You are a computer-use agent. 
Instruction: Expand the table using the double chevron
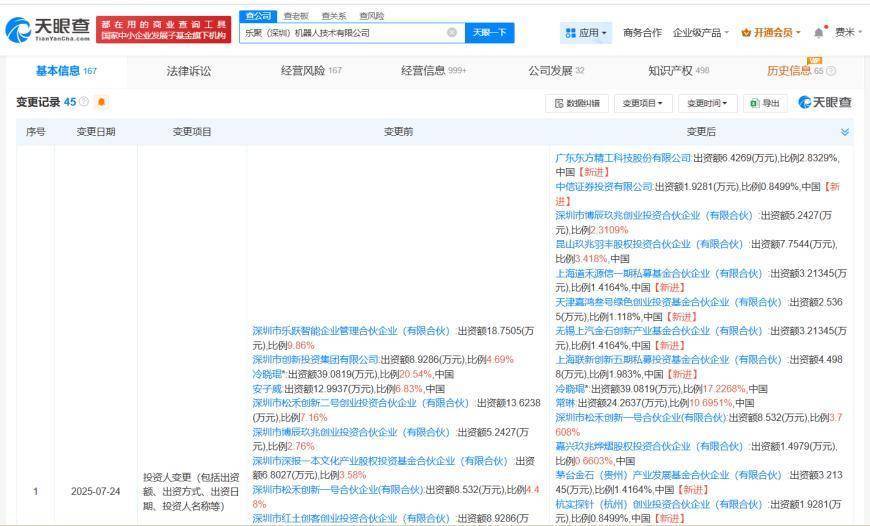(x=845, y=132)
